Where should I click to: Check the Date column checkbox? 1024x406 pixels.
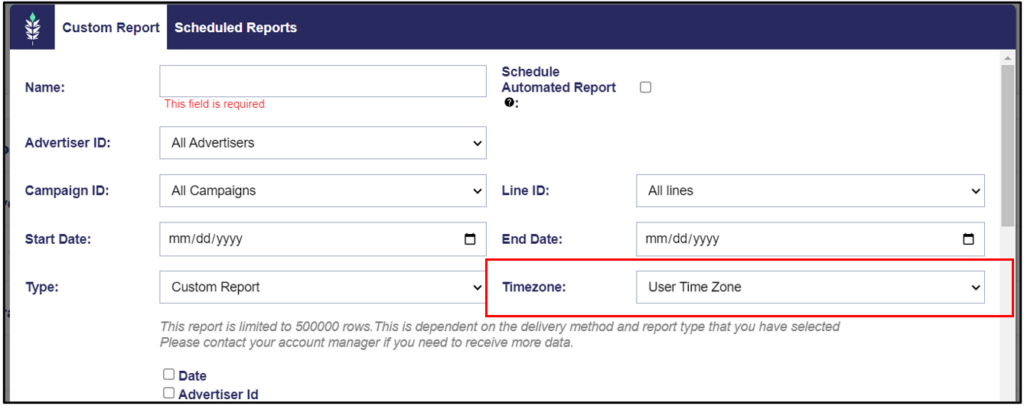click(168, 375)
